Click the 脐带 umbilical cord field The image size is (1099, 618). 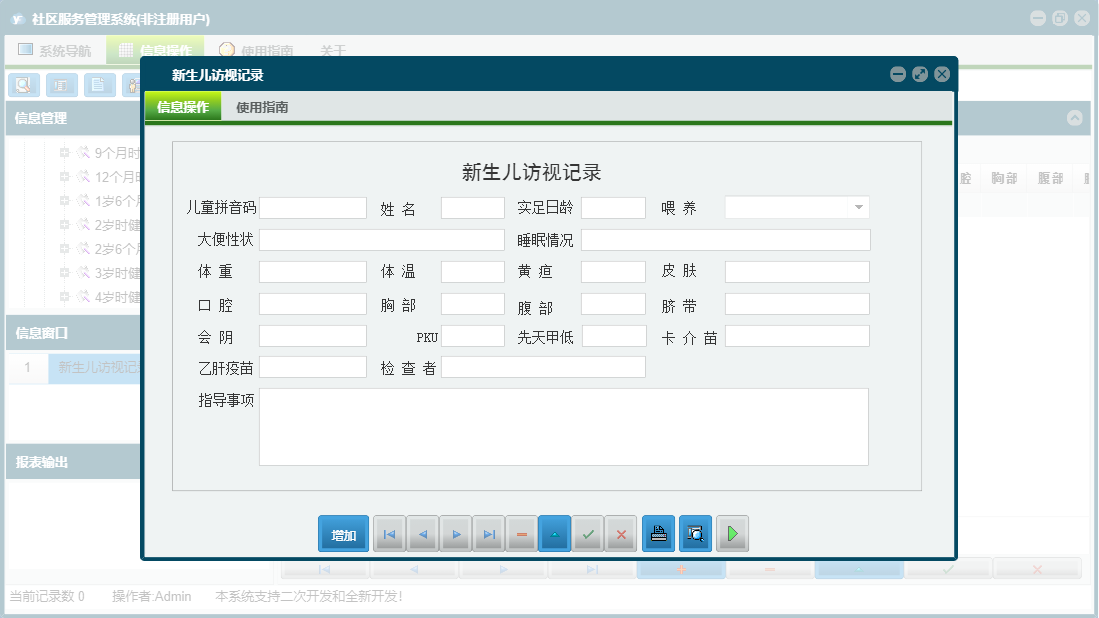coord(797,304)
